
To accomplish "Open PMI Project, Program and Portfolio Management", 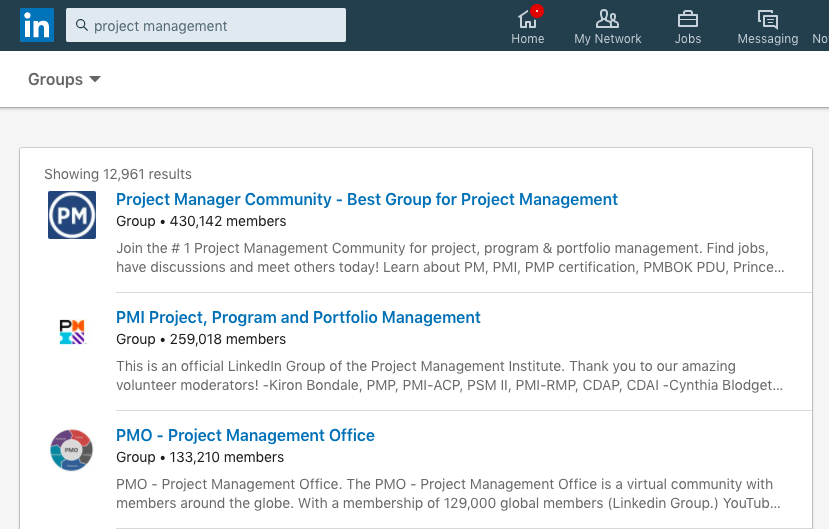I will click(298, 317).
